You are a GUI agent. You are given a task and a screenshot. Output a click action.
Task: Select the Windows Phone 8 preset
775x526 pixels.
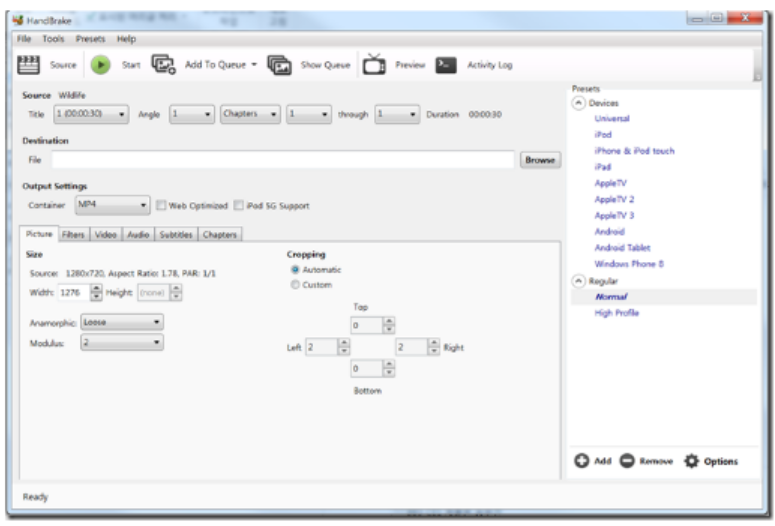629,264
